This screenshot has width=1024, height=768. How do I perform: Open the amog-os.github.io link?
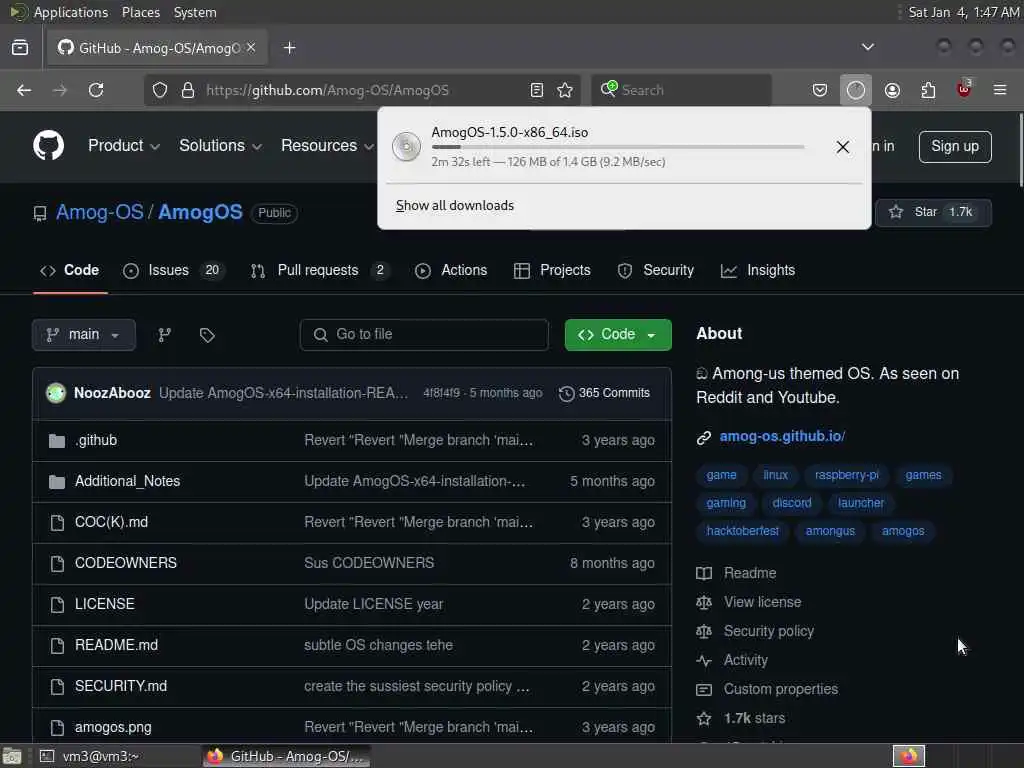tap(782, 436)
